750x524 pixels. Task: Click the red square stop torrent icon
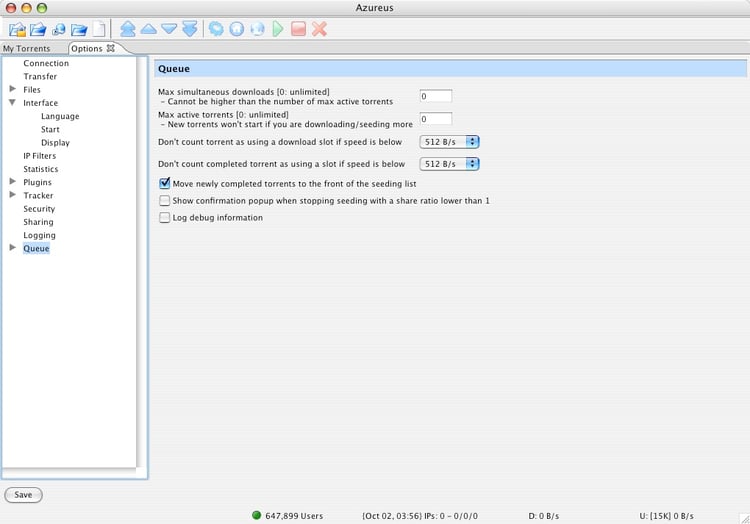(x=298, y=29)
